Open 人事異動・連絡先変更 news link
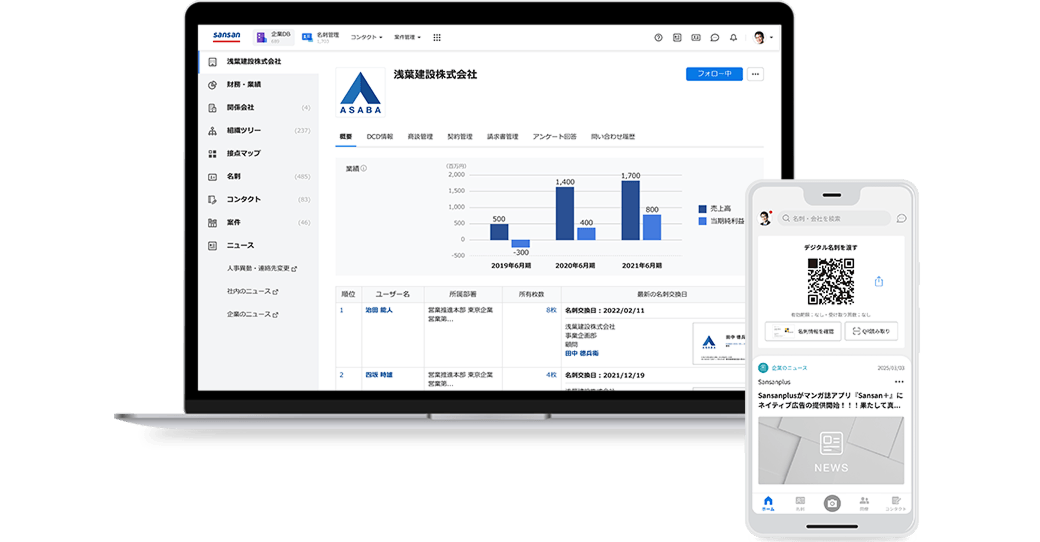The image size is (1040, 542). pos(261,268)
